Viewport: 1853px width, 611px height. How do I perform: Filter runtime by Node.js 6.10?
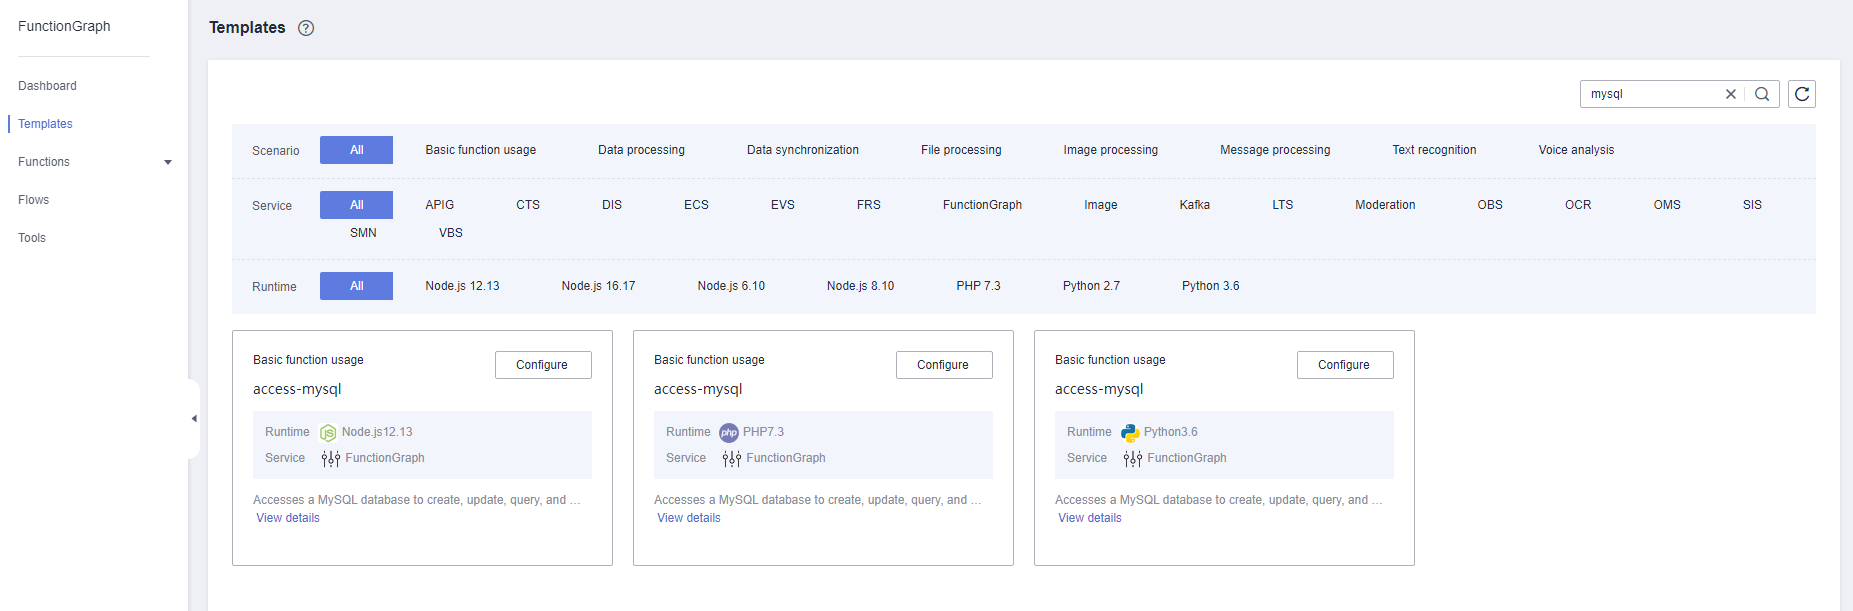pyautogui.click(x=731, y=286)
